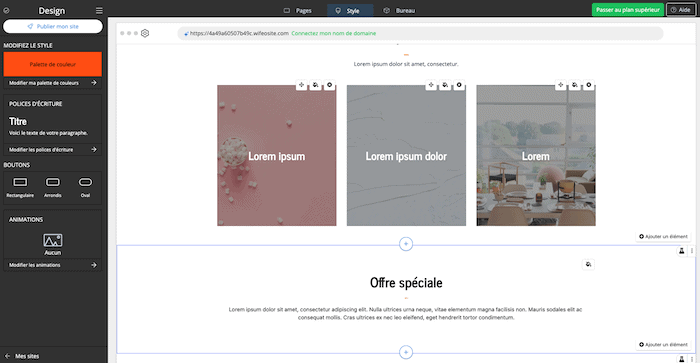Switch to the Bureau tab

(x=399, y=10)
